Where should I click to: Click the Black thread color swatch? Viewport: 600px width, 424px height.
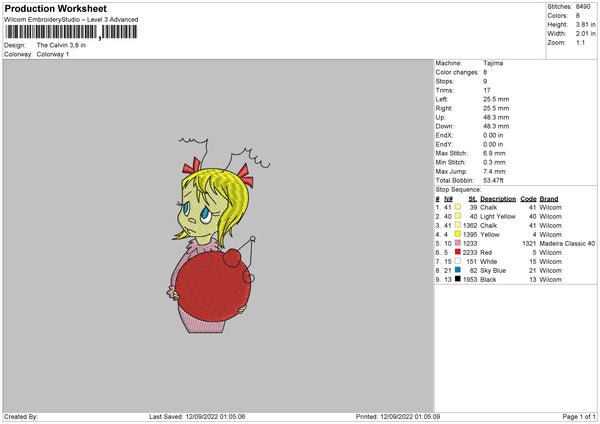(x=458, y=279)
